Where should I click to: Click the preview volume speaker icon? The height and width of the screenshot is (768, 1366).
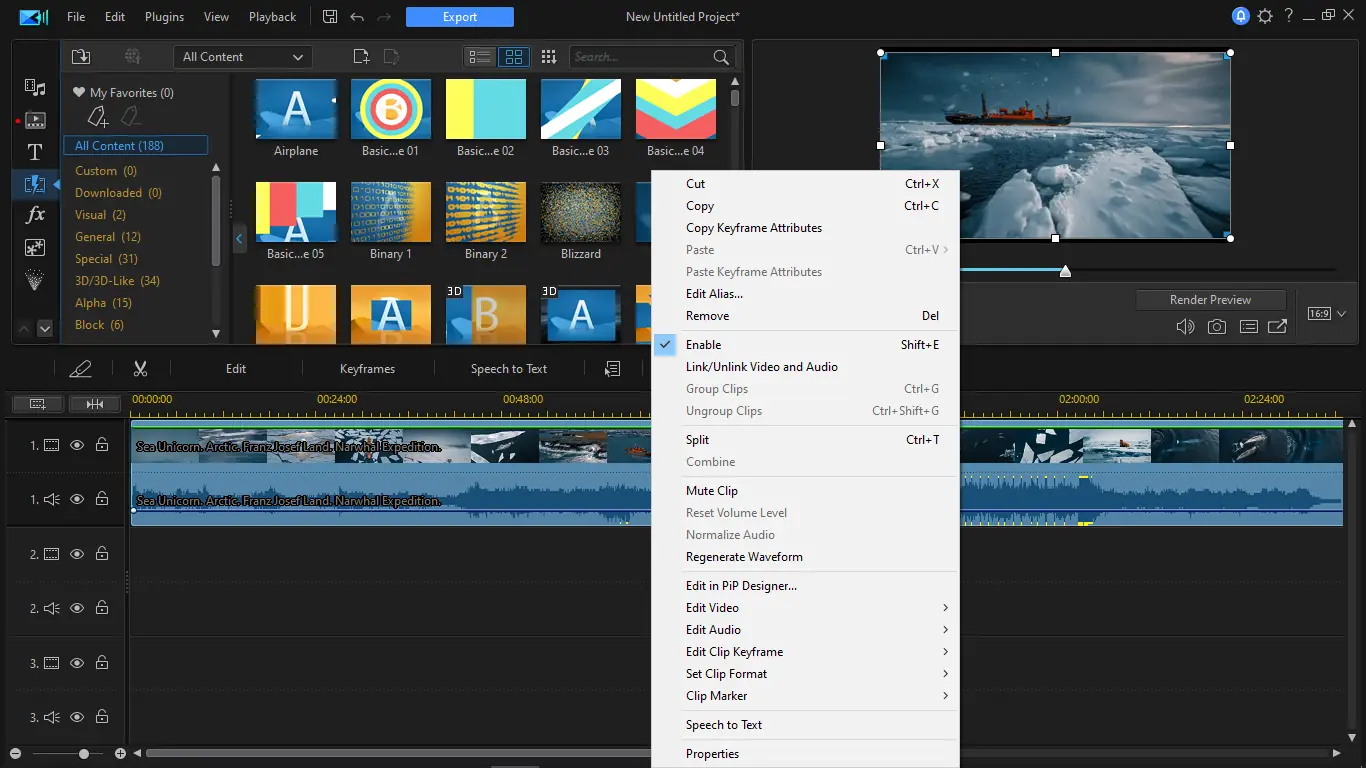[1185, 327]
